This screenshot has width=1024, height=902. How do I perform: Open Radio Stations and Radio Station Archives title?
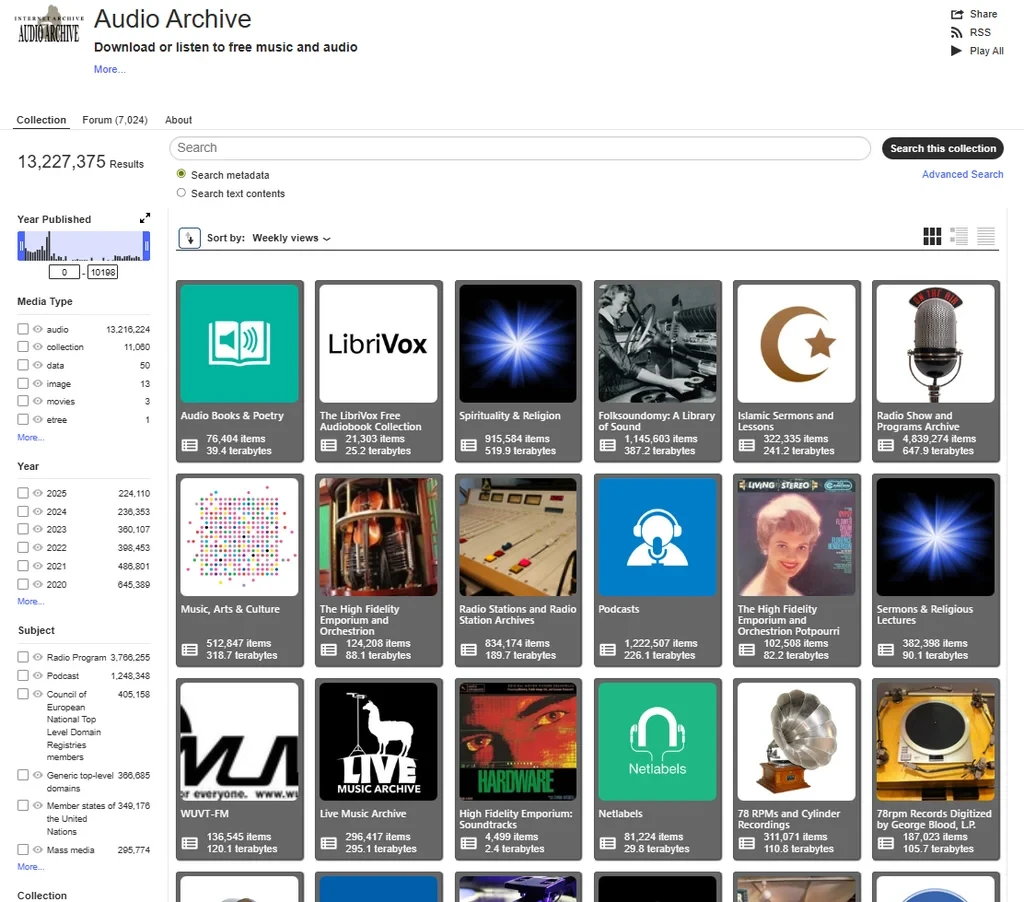(518, 615)
